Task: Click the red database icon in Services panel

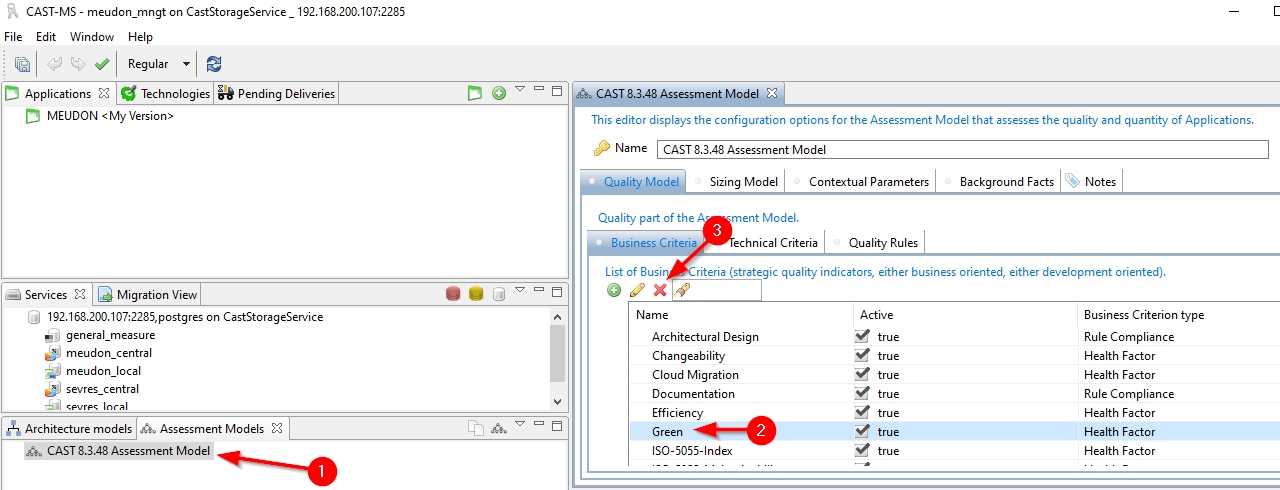Action: coord(453,294)
